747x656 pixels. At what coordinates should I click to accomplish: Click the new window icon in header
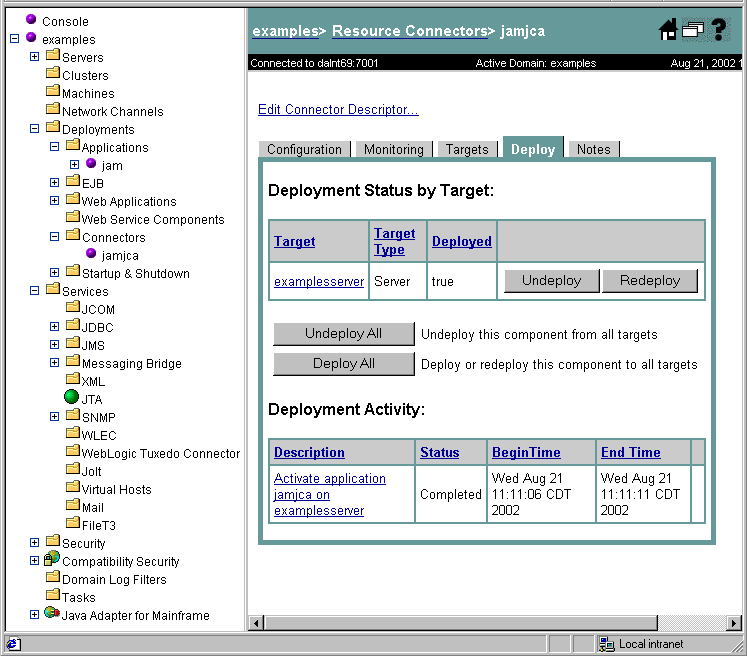point(693,31)
